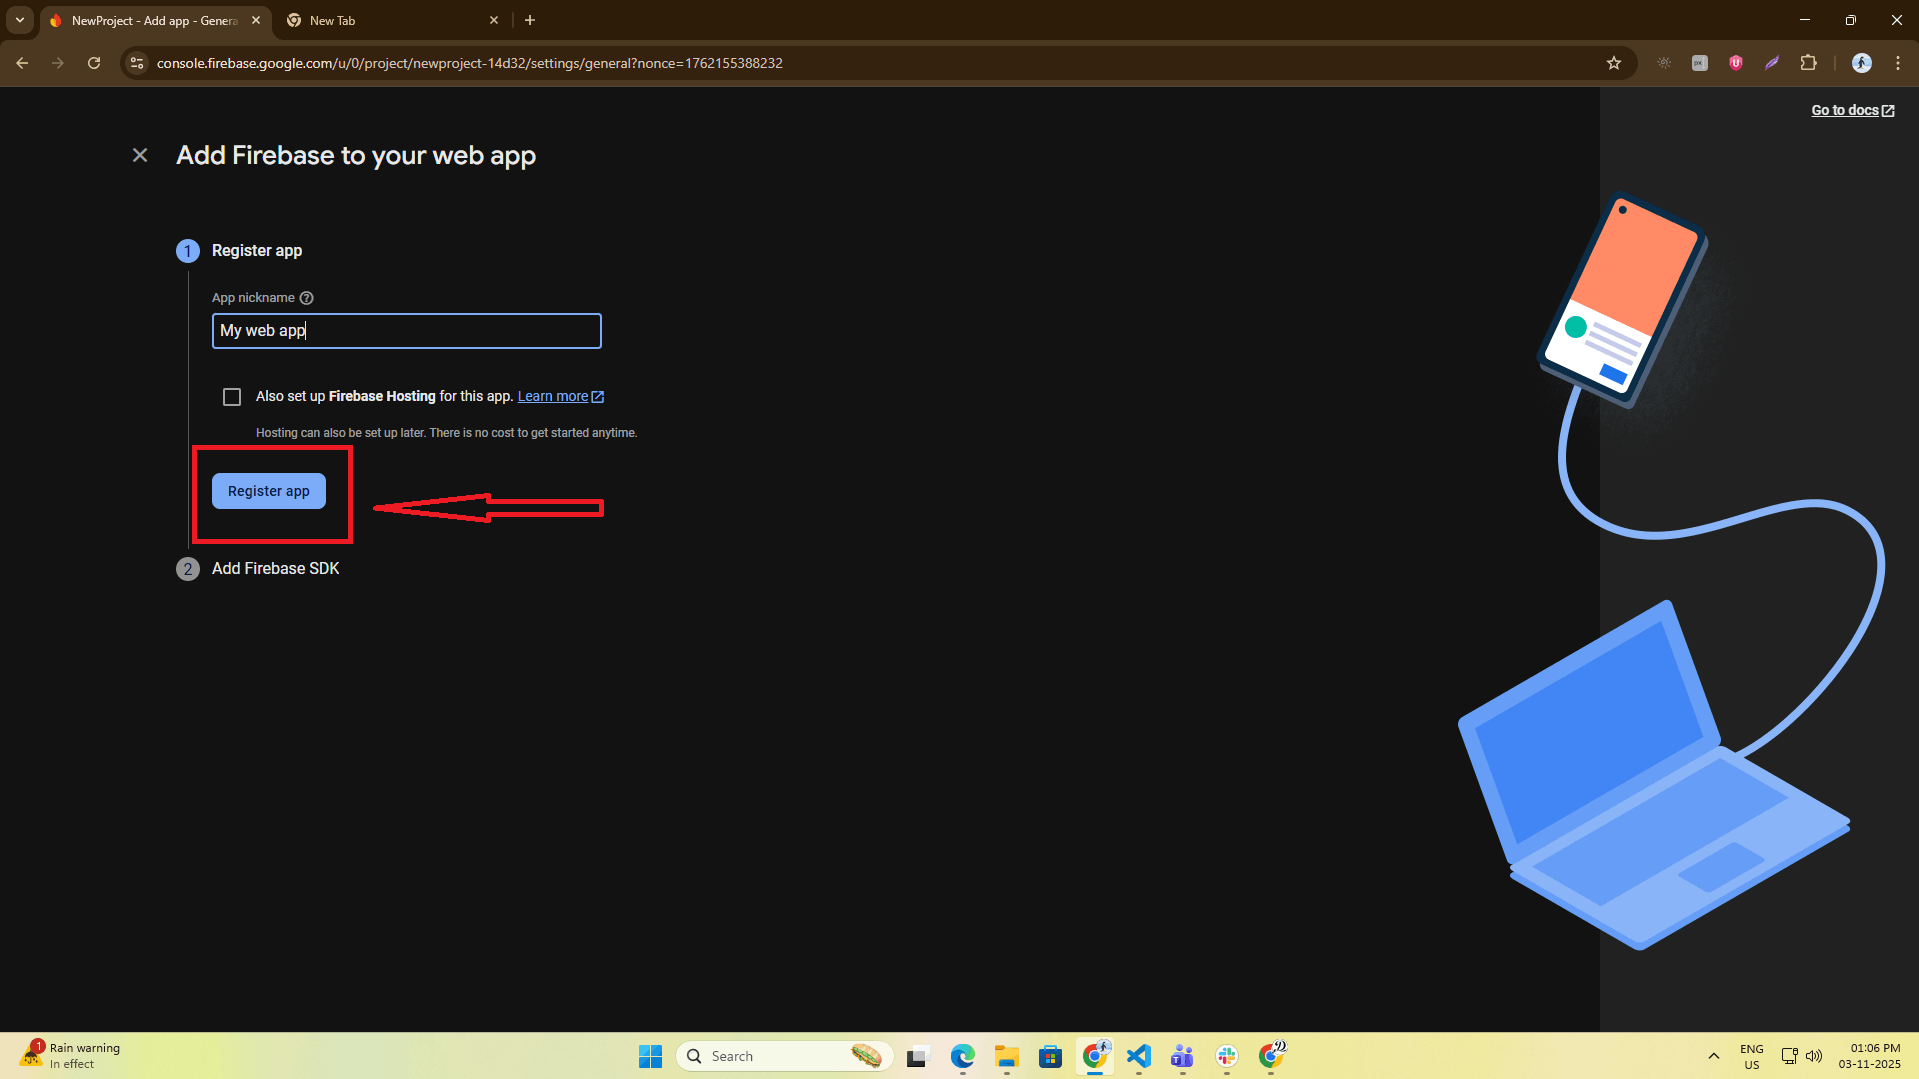Viewport: 1919px width, 1079px height.
Task: Click the taskbar Search box
Action: (784, 1056)
